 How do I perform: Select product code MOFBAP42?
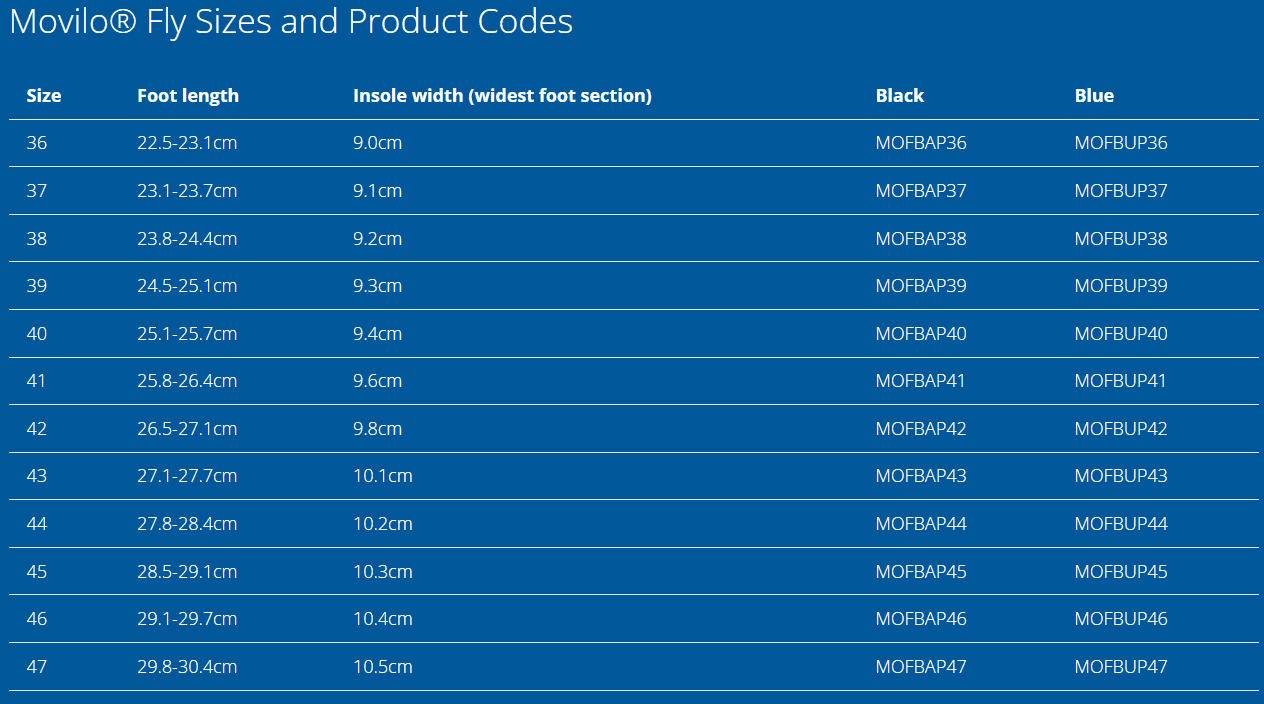point(921,429)
